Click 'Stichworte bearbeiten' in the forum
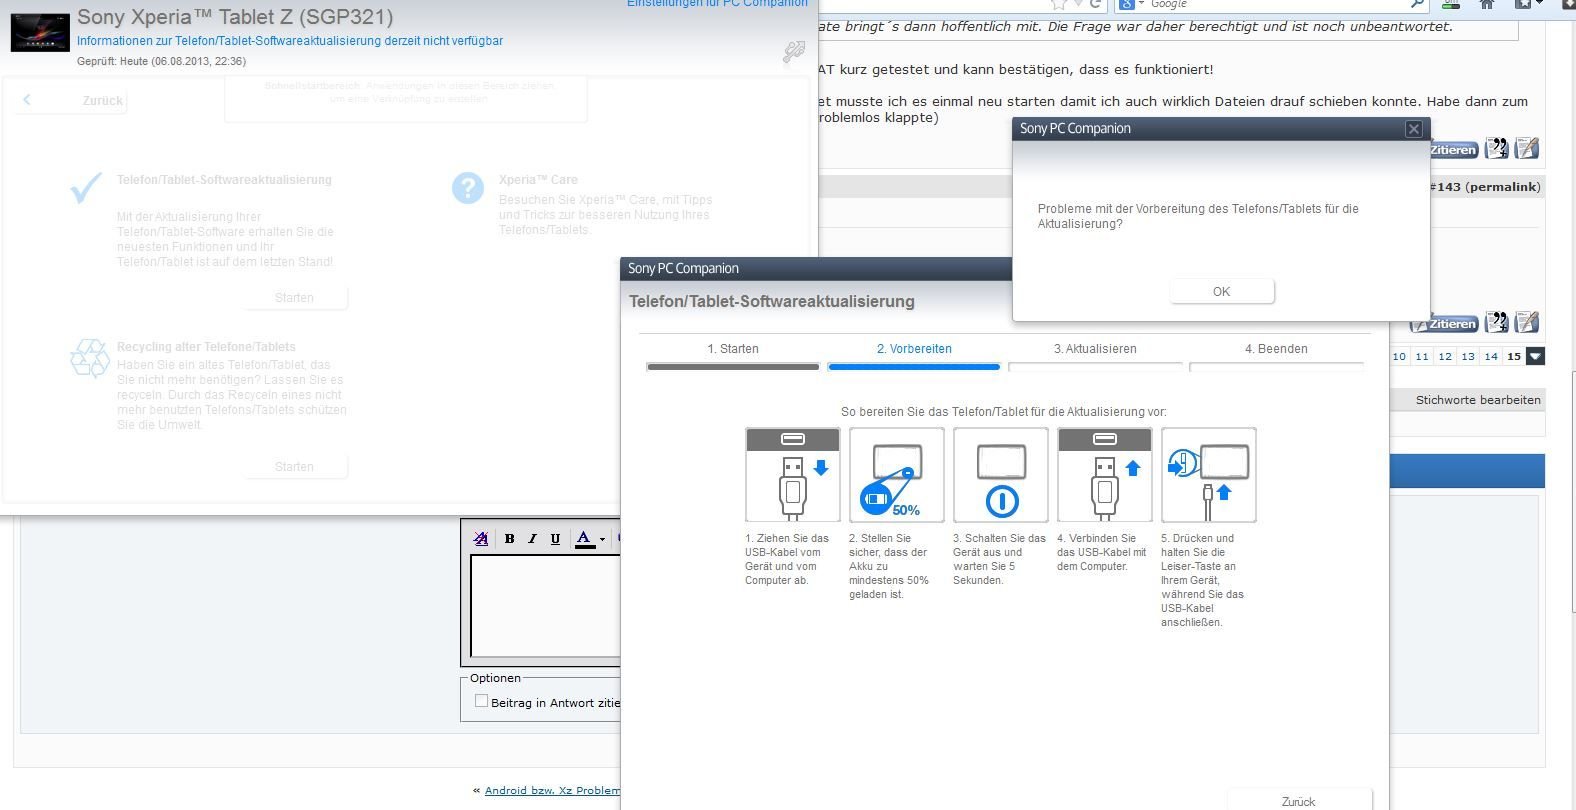Screen dimensions: 1576x810 pos(1478,400)
